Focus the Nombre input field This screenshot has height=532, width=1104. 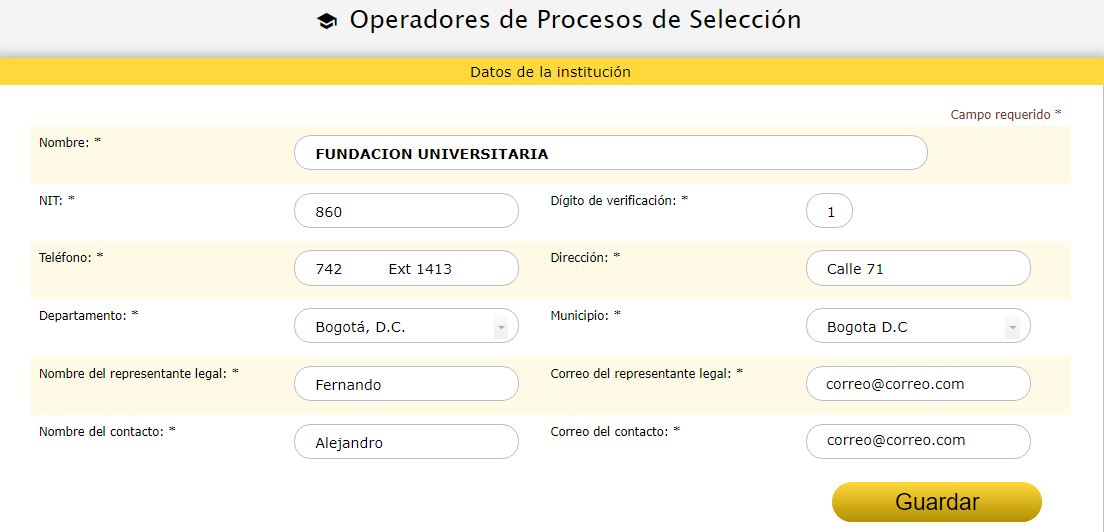point(610,153)
